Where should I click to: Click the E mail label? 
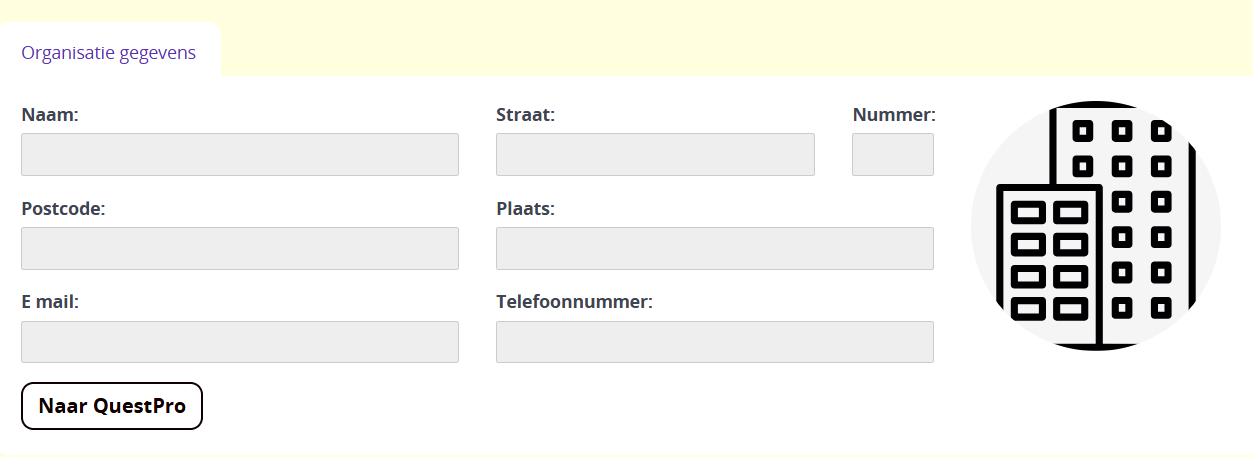coord(50,302)
